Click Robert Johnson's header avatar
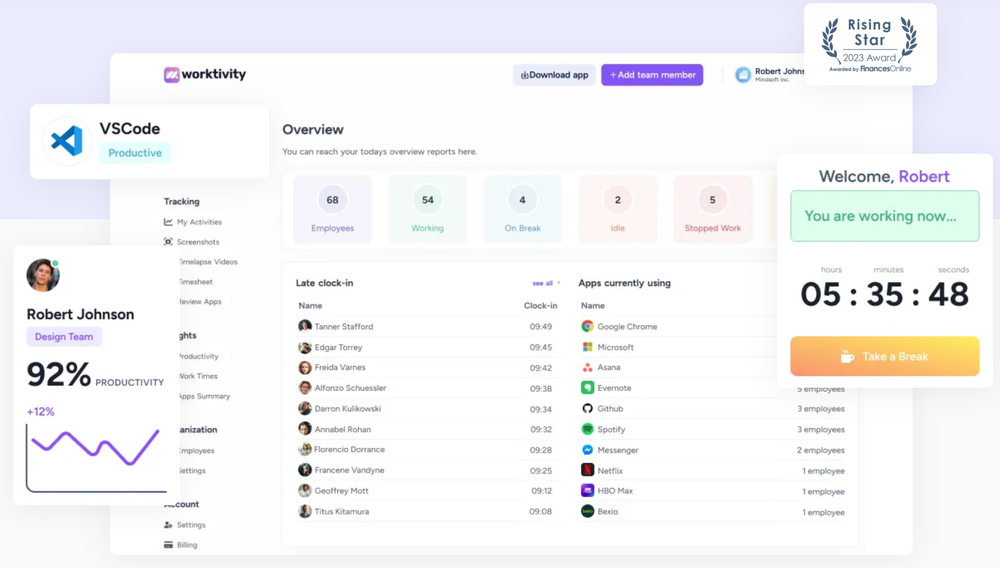 pos(743,75)
